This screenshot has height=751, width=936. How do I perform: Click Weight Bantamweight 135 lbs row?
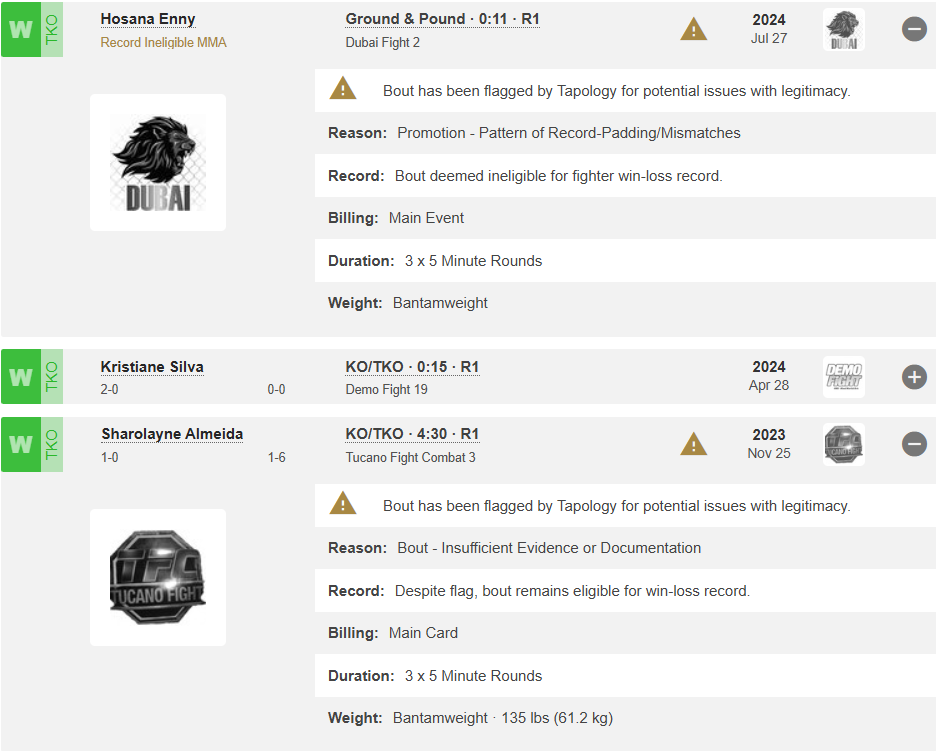pyautogui.click(x=625, y=718)
